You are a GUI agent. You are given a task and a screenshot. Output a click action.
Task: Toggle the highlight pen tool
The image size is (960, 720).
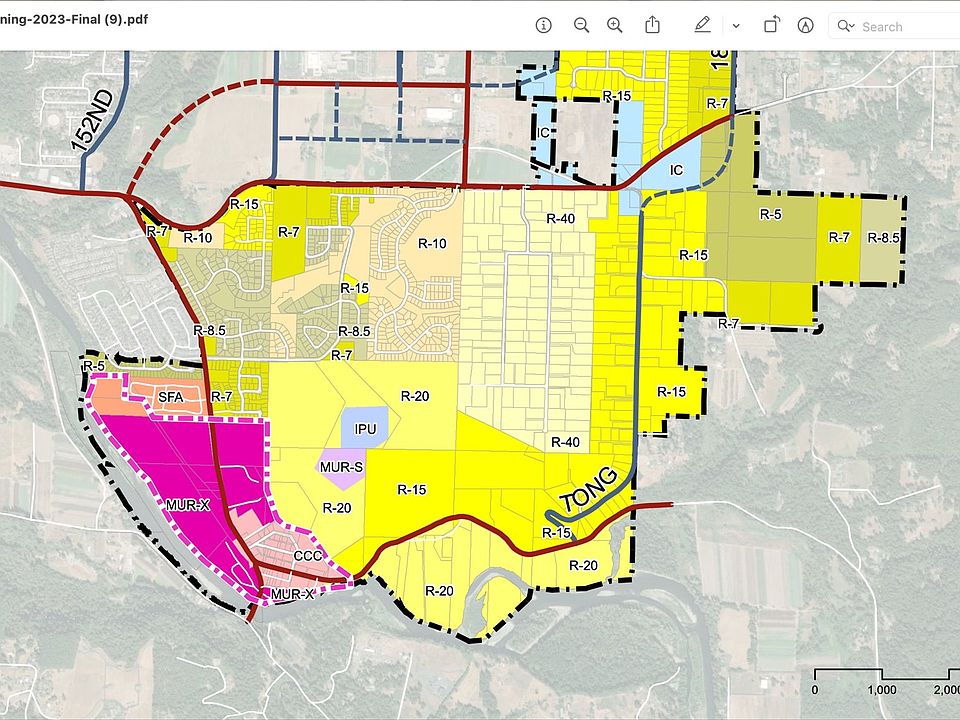(x=702, y=25)
